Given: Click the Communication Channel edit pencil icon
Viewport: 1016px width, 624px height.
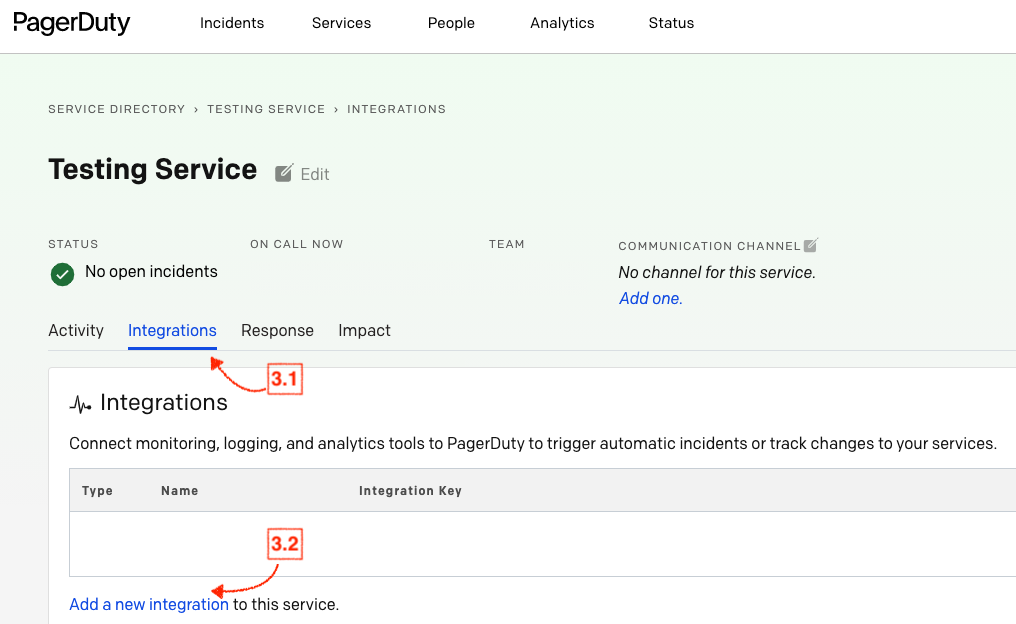Looking at the screenshot, I should [811, 245].
